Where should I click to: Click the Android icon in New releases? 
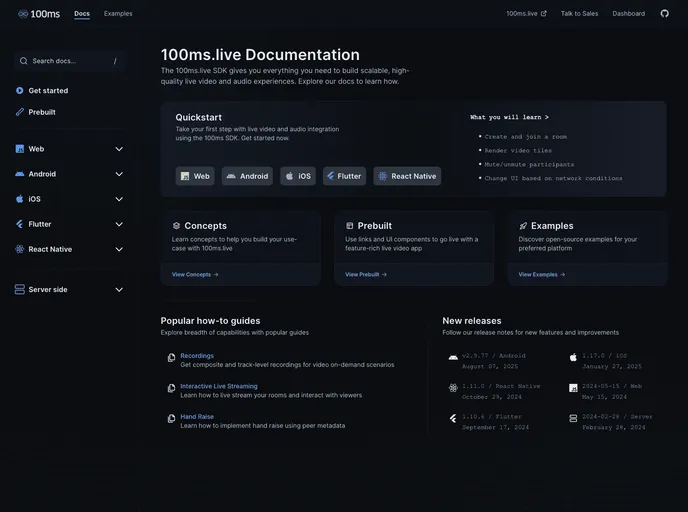pos(453,357)
